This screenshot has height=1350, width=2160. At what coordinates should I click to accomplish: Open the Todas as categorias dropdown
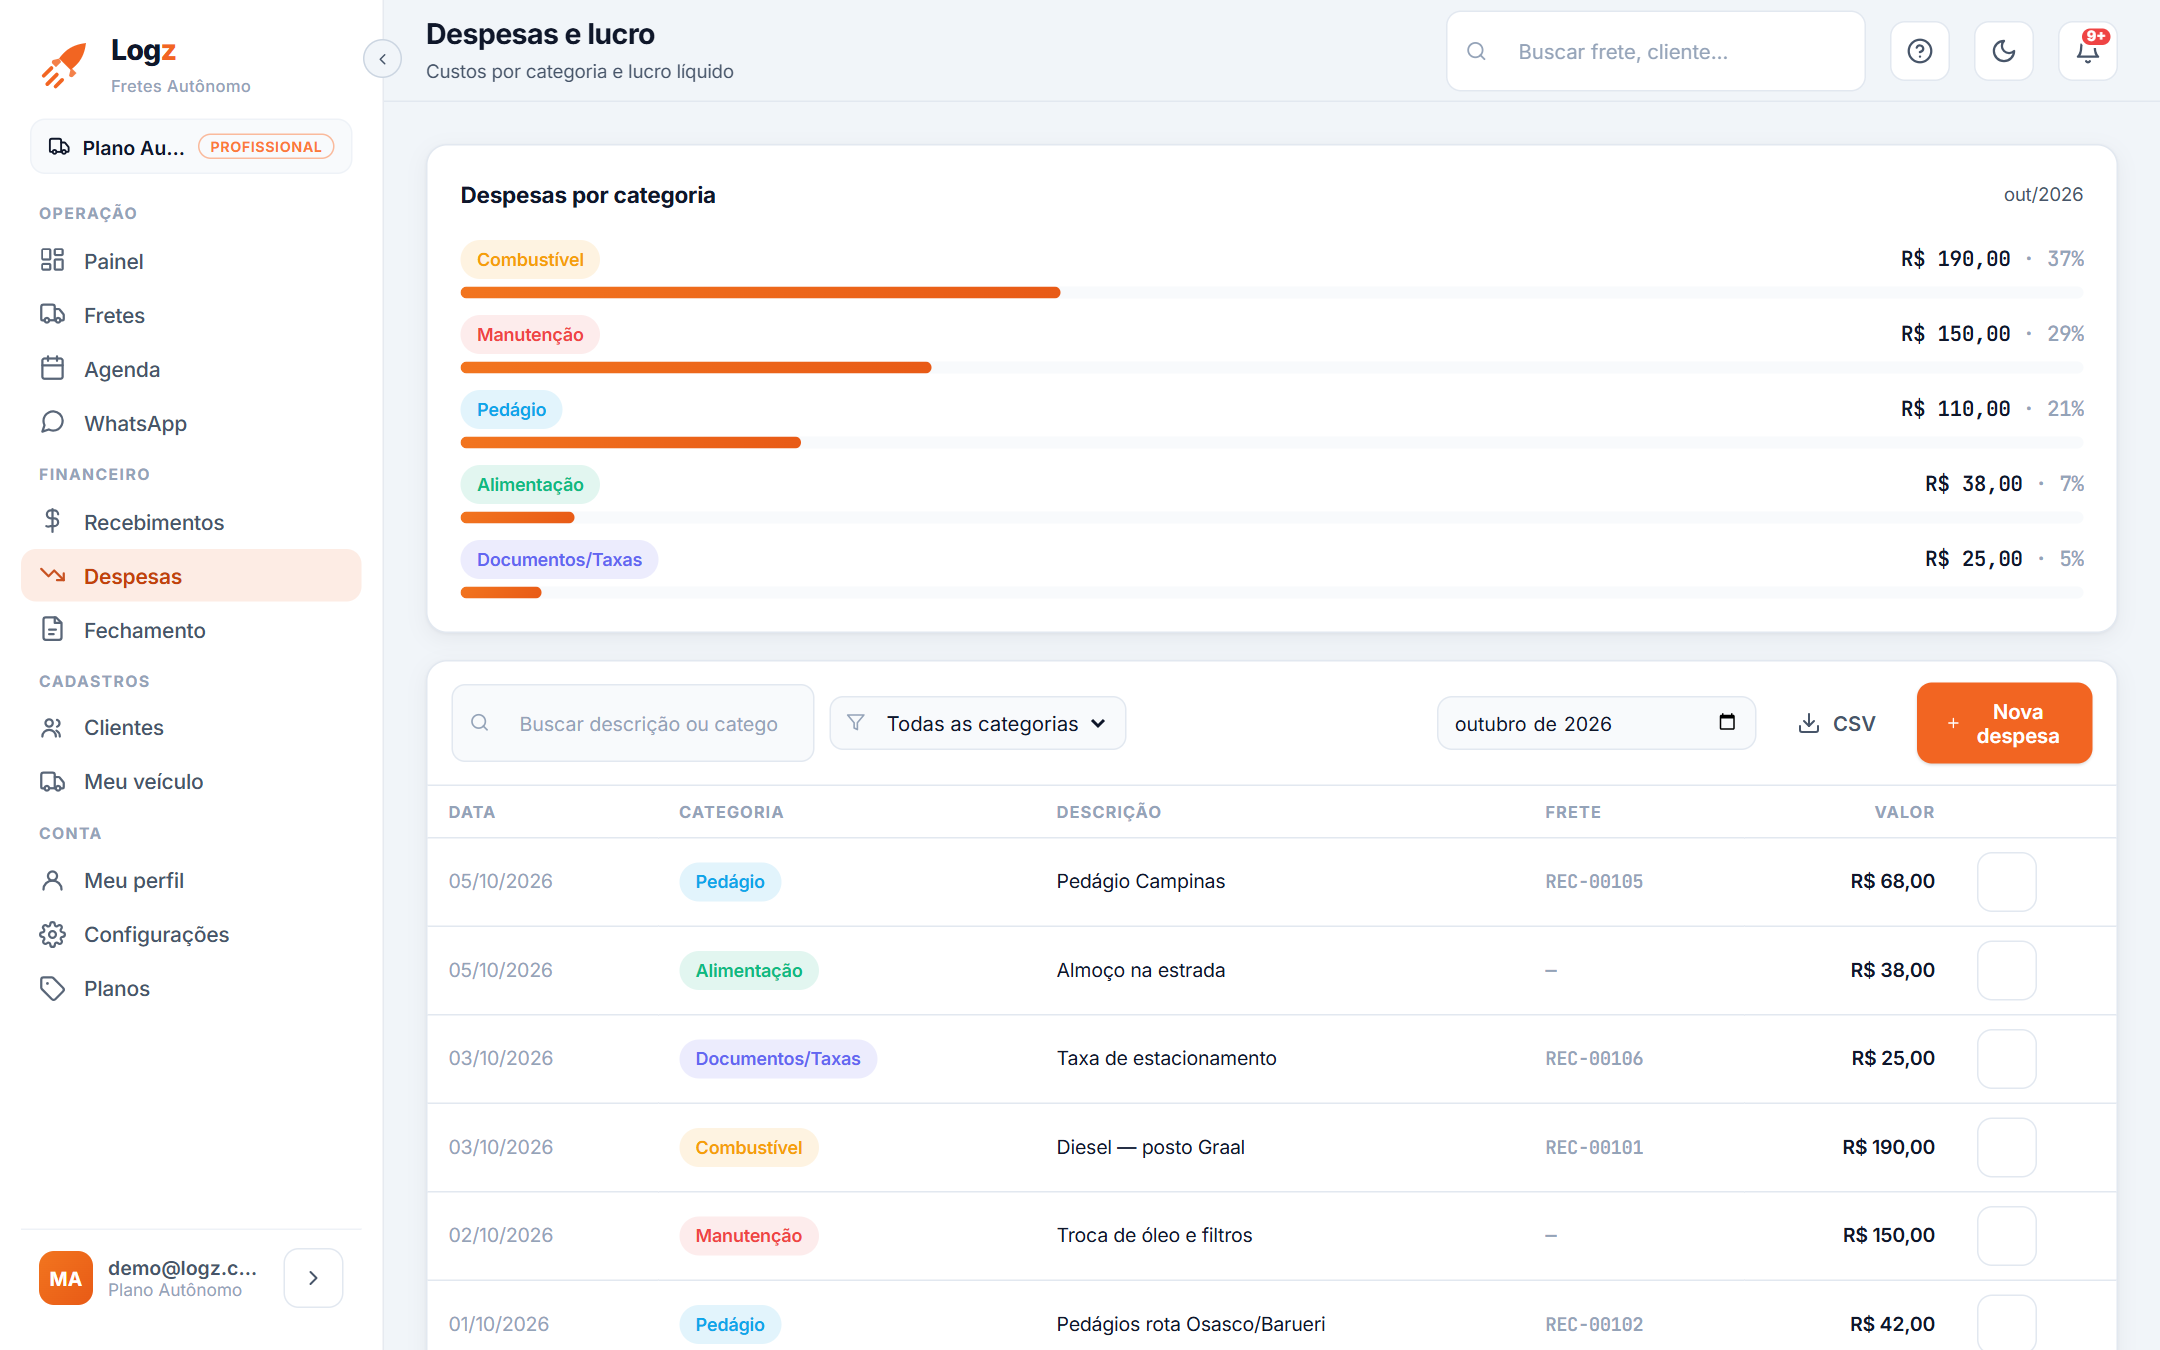coord(977,723)
